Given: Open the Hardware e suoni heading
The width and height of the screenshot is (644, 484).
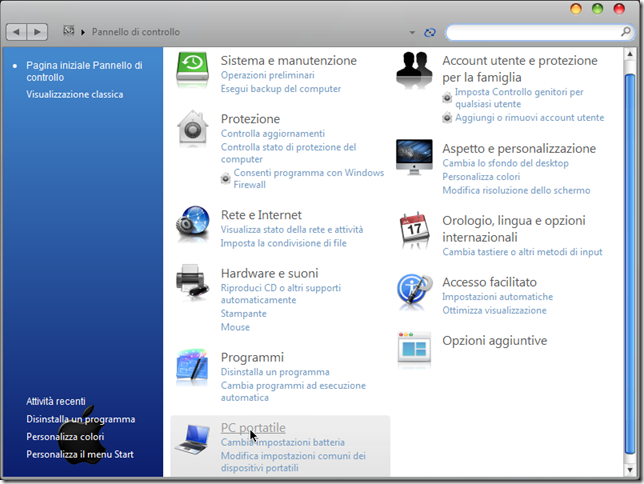Looking at the screenshot, I should click(269, 273).
